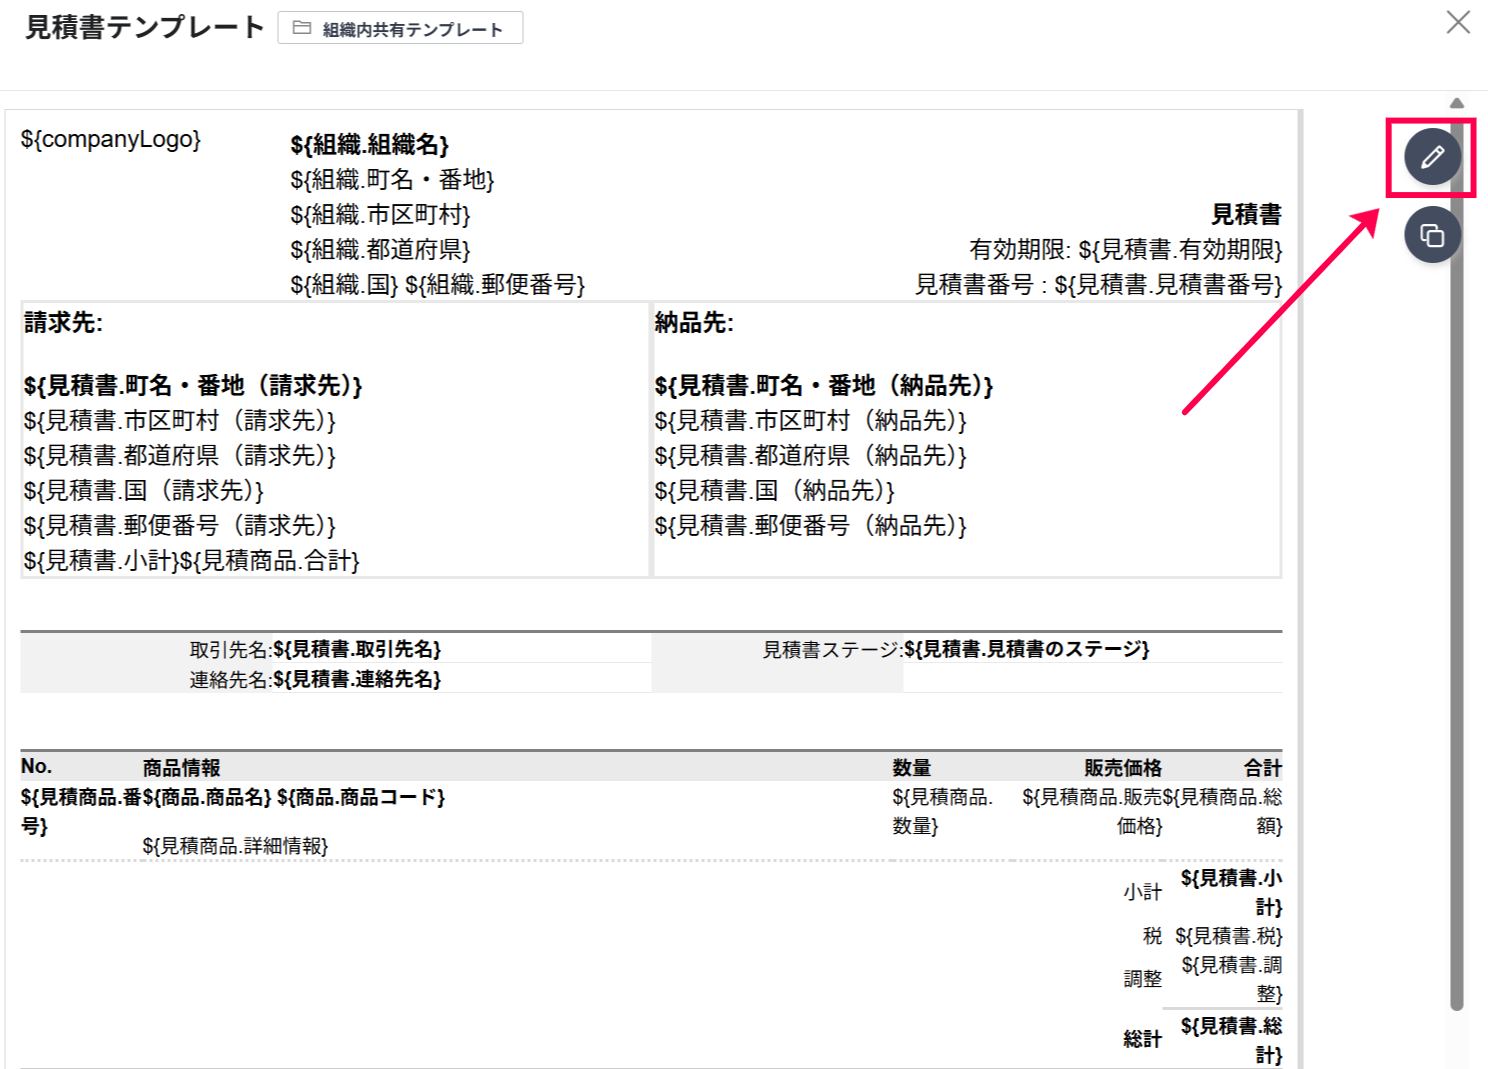Click the 納品先: section heading

pyautogui.click(x=694, y=322)
